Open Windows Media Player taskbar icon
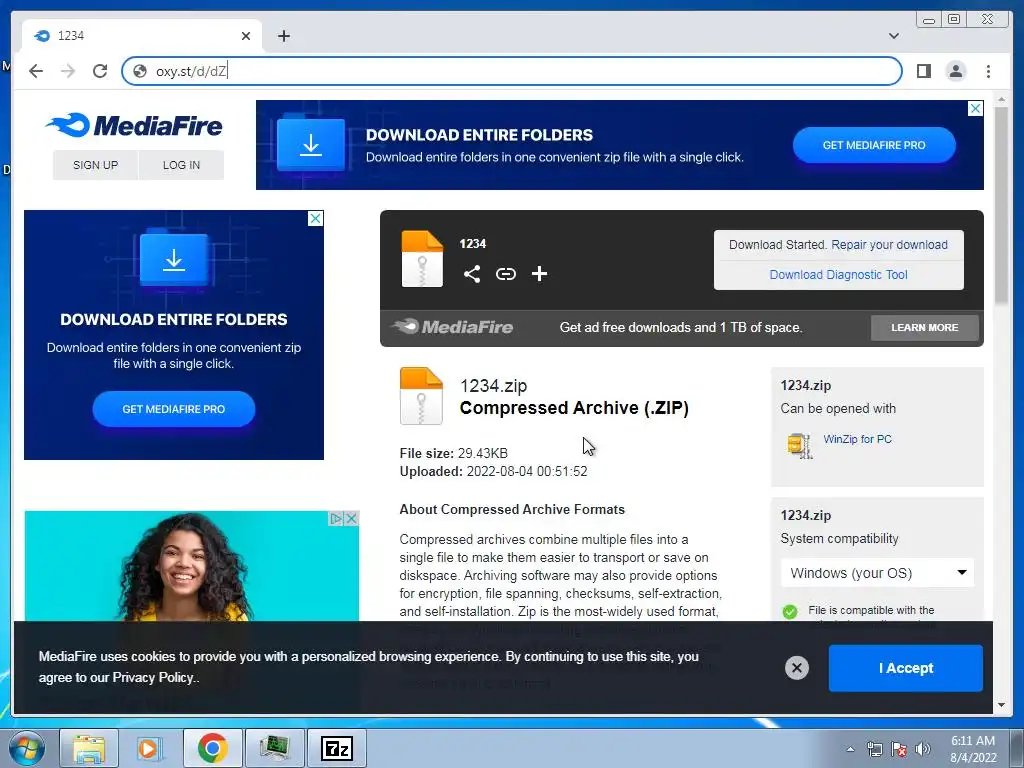This screenshot has height=768, width=1024. pos(150,748)
